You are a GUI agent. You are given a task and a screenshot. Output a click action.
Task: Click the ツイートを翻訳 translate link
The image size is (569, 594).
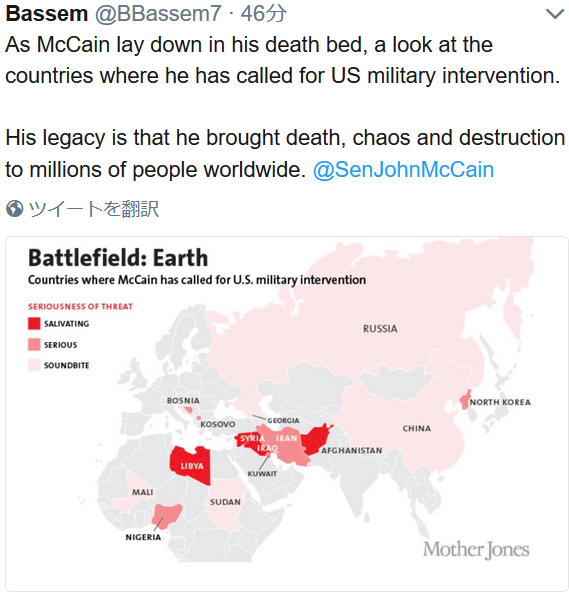(93, 209)
